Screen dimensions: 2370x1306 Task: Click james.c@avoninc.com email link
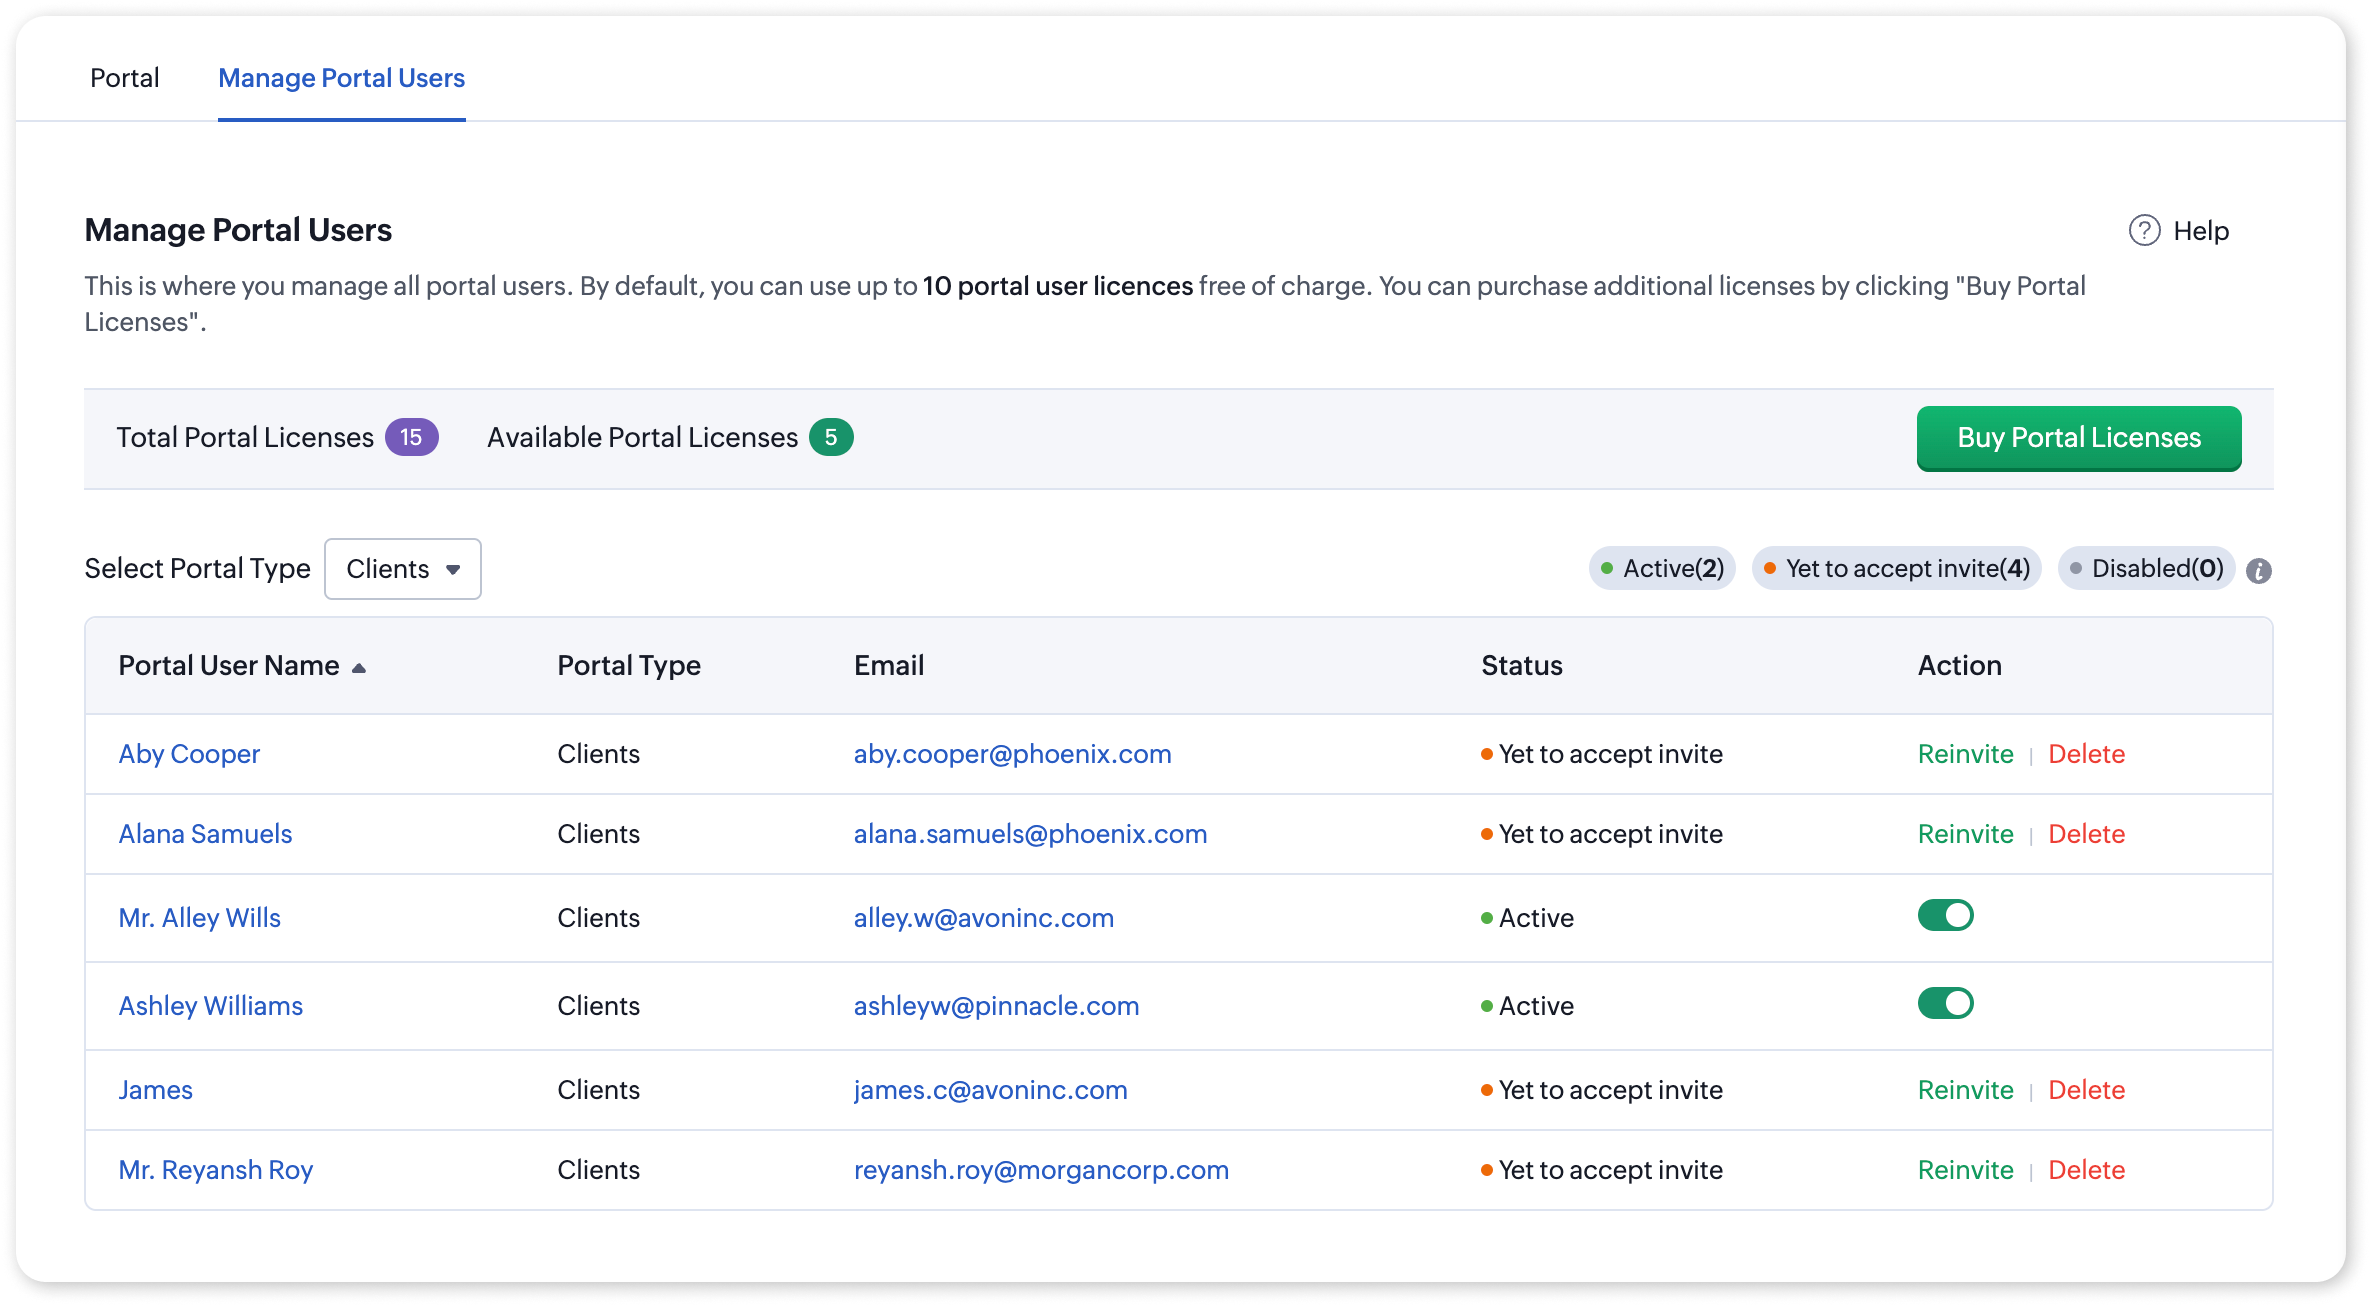click(990, 1090)
